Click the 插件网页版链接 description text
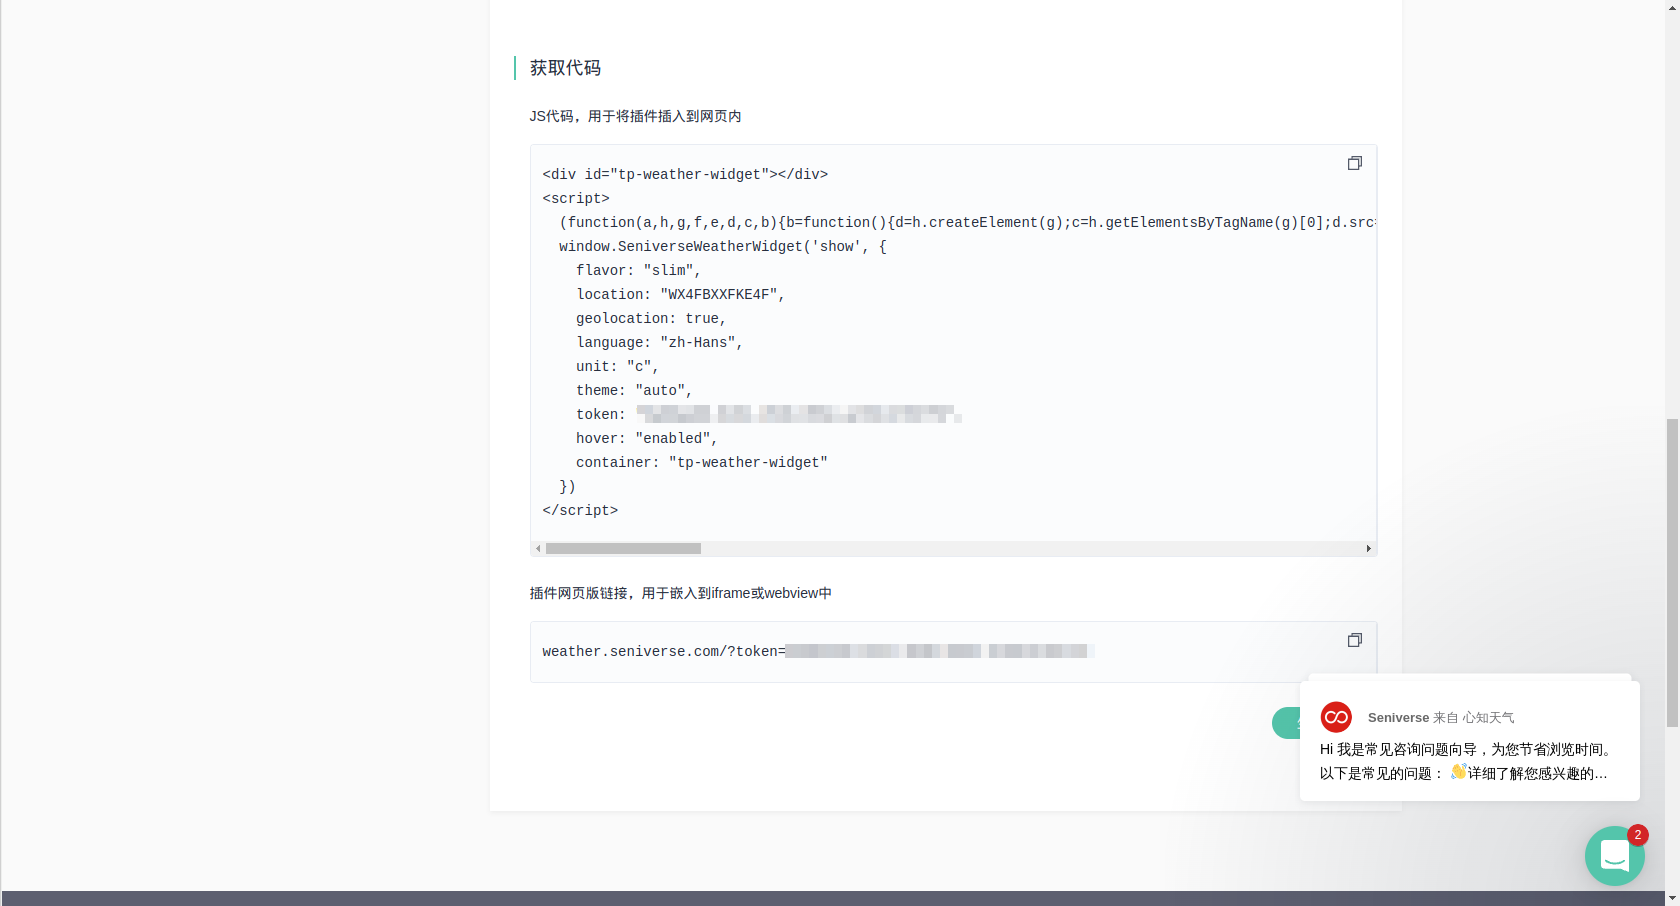Viewport: 1680px width, 906px height. 680,593
